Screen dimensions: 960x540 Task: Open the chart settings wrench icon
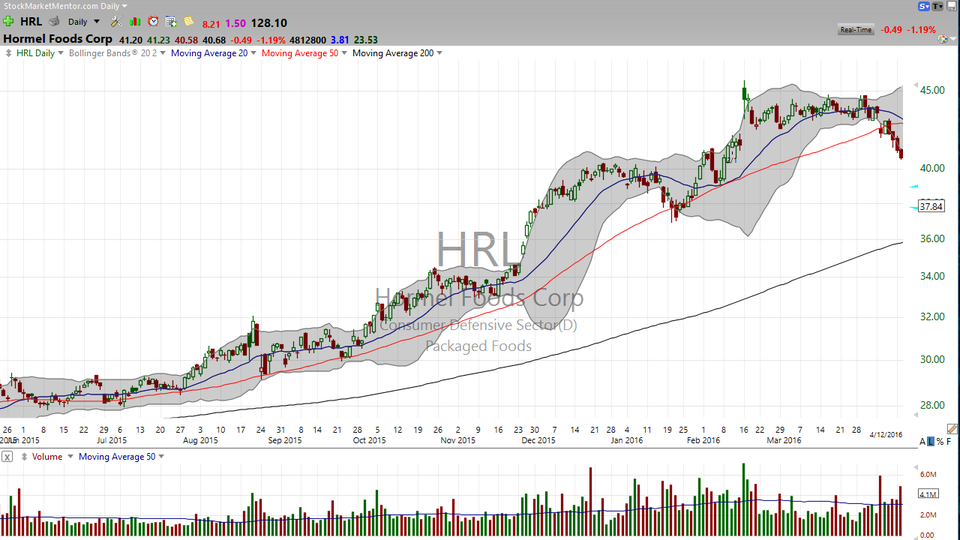pyautogui.click(x=116, y=21)
